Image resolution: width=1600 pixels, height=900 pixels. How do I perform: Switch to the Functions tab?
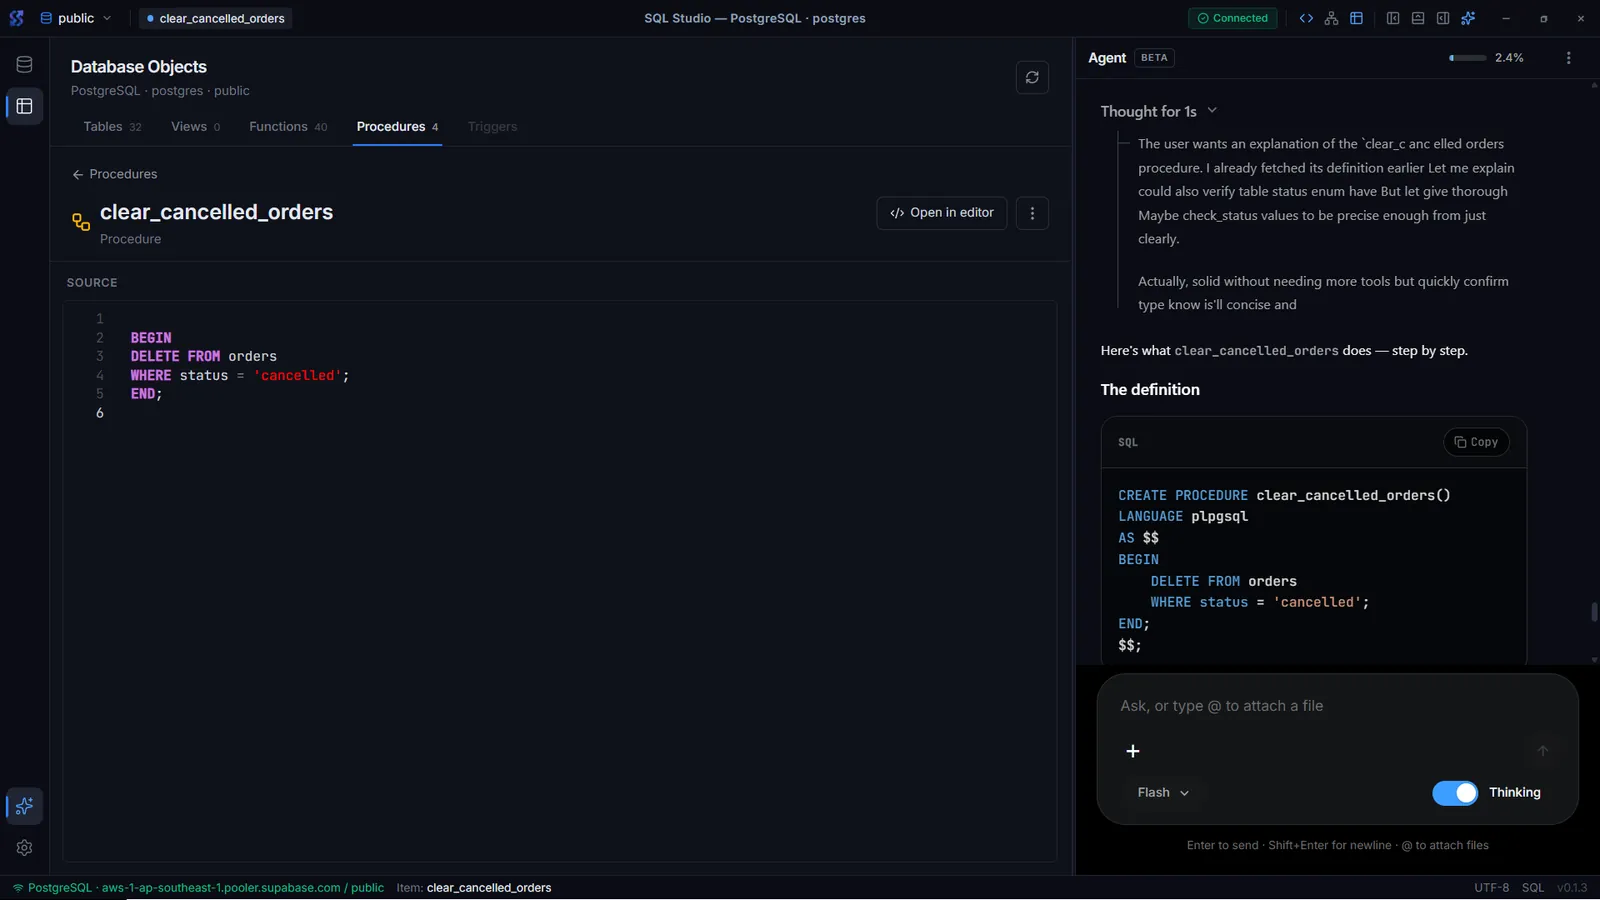[288, 127]
